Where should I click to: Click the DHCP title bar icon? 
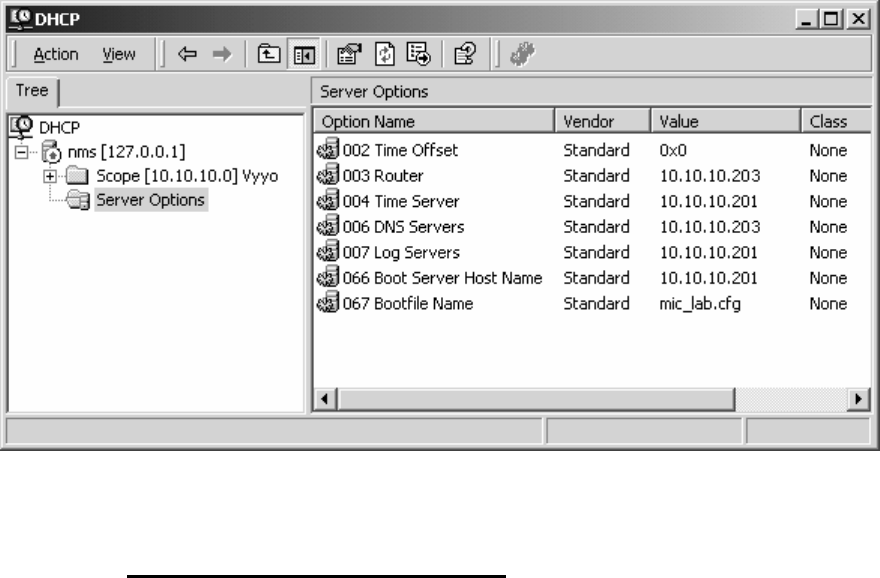[20, 19]
